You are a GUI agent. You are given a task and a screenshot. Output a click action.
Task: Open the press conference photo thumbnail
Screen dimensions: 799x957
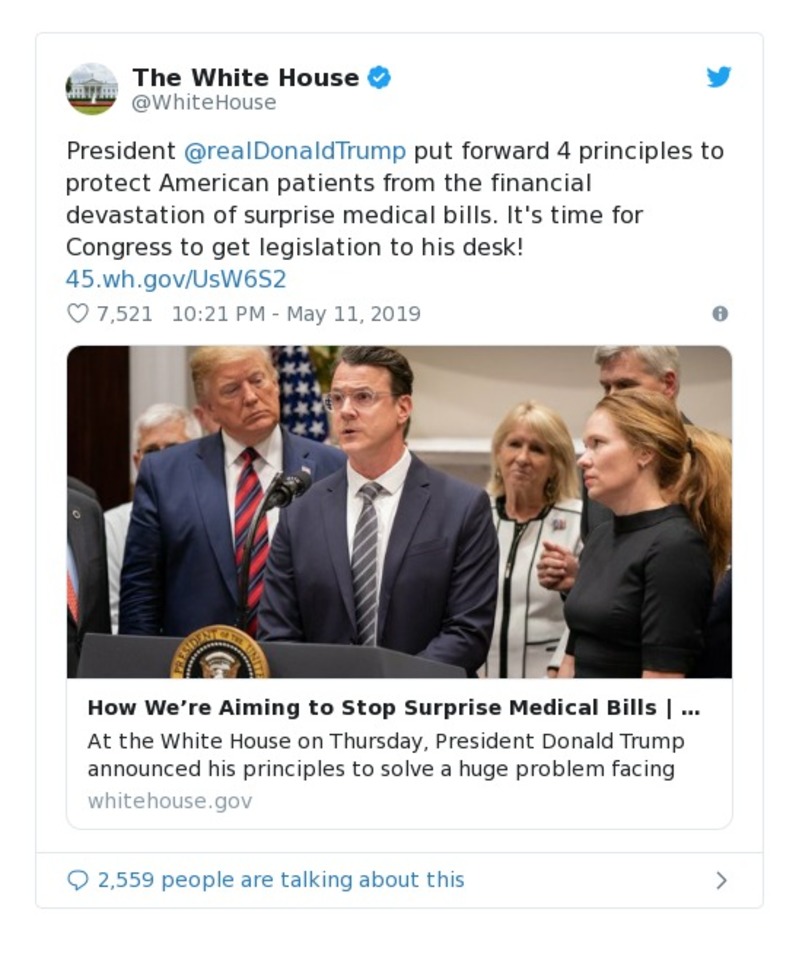[x=399, y=511]
